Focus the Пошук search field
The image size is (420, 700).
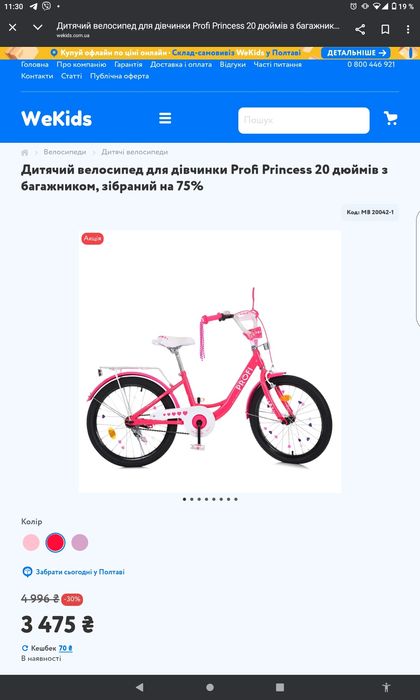click(304, 121)
